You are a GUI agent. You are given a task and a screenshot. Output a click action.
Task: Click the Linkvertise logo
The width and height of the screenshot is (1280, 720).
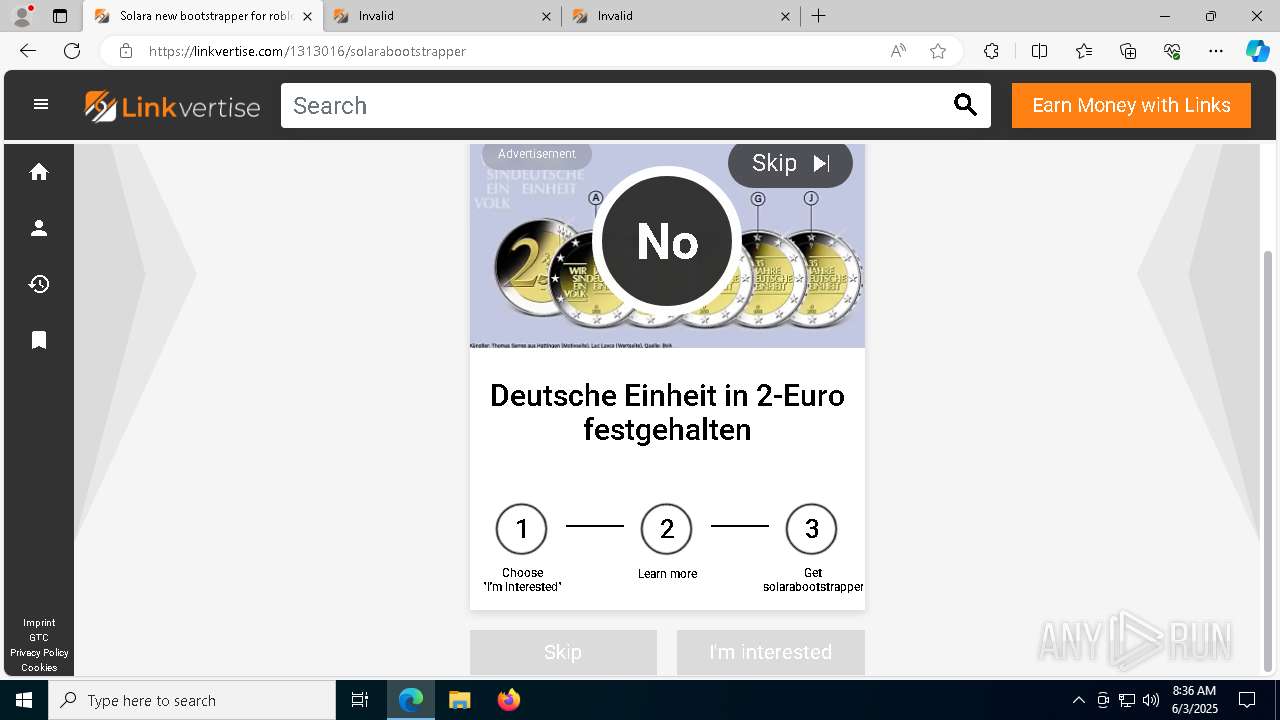172,106
